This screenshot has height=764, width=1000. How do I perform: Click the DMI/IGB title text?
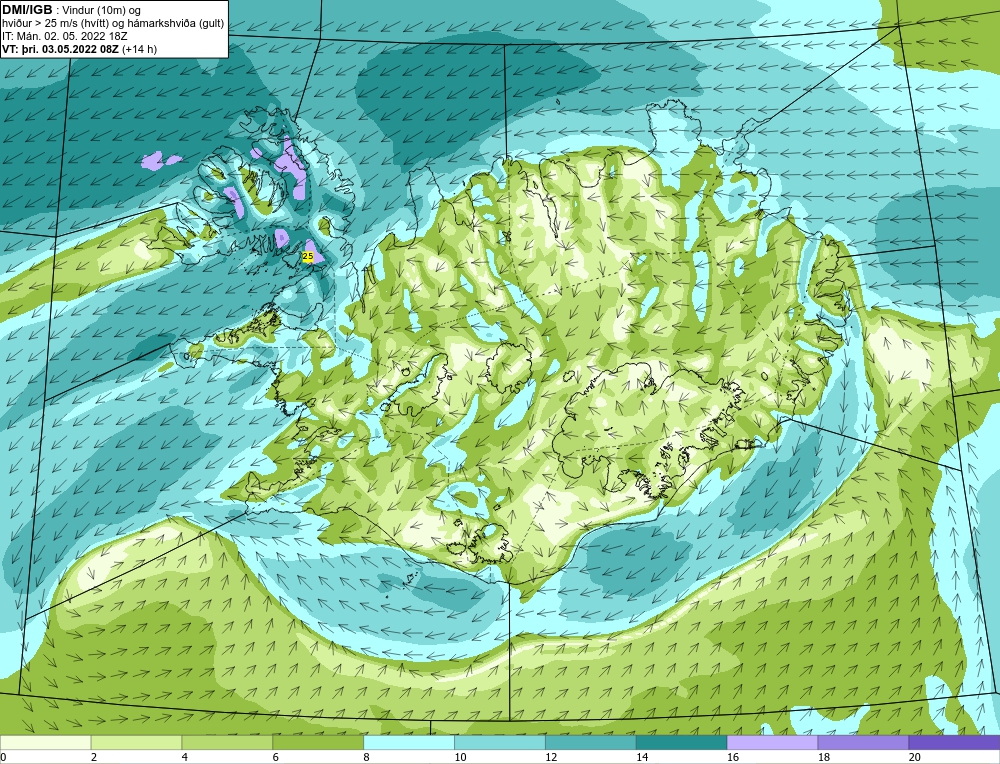click(27, 10)
